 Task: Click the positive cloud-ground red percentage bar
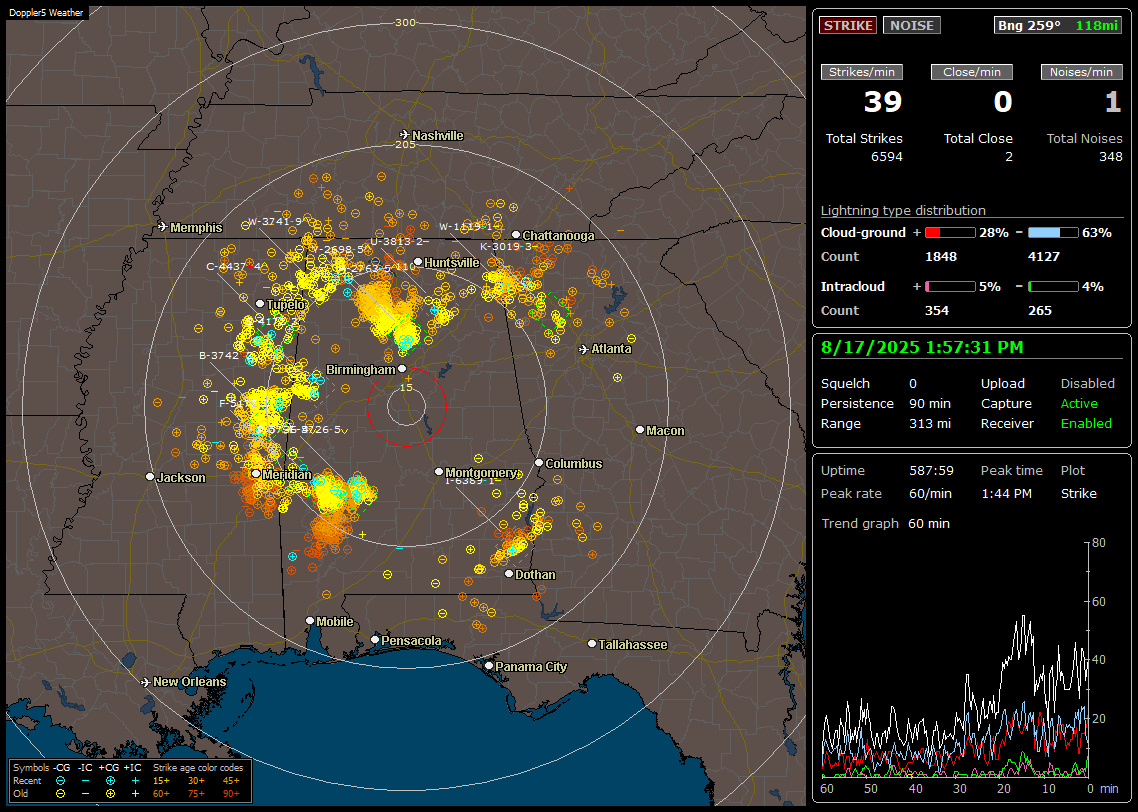pos(950,233)
